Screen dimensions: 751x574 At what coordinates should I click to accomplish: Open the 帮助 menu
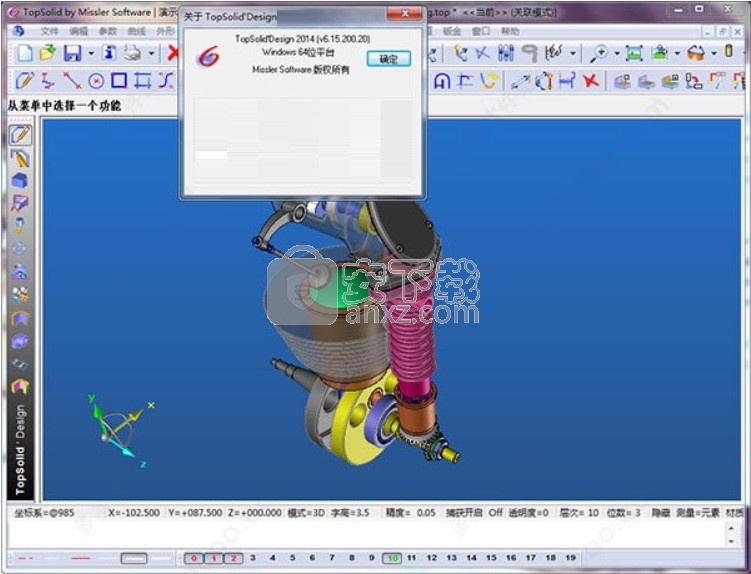click(x=510, y=31)
